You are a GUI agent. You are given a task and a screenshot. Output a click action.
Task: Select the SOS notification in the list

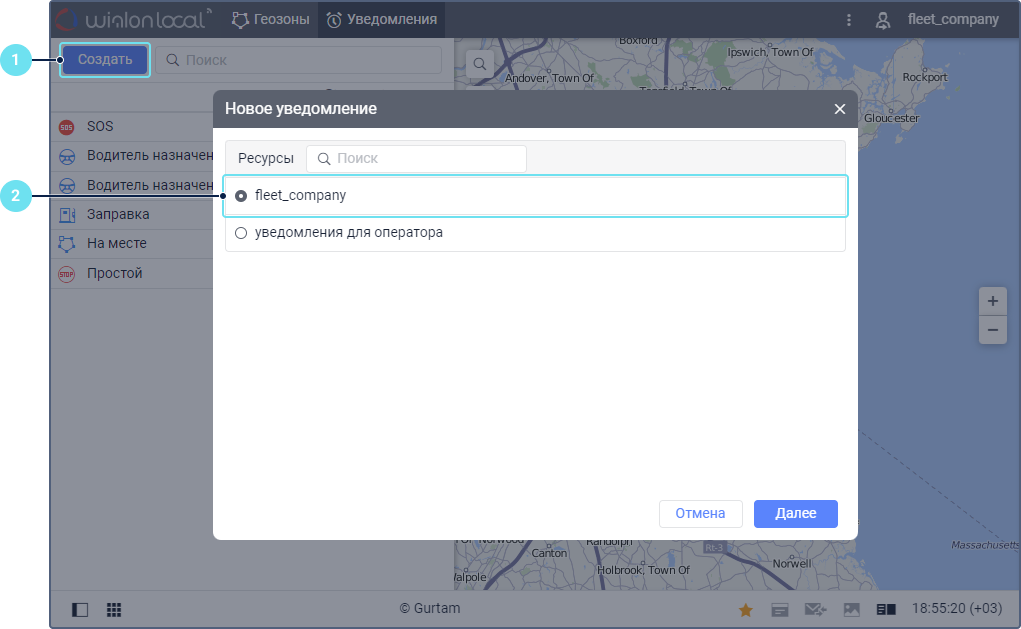tap(100, 127)
